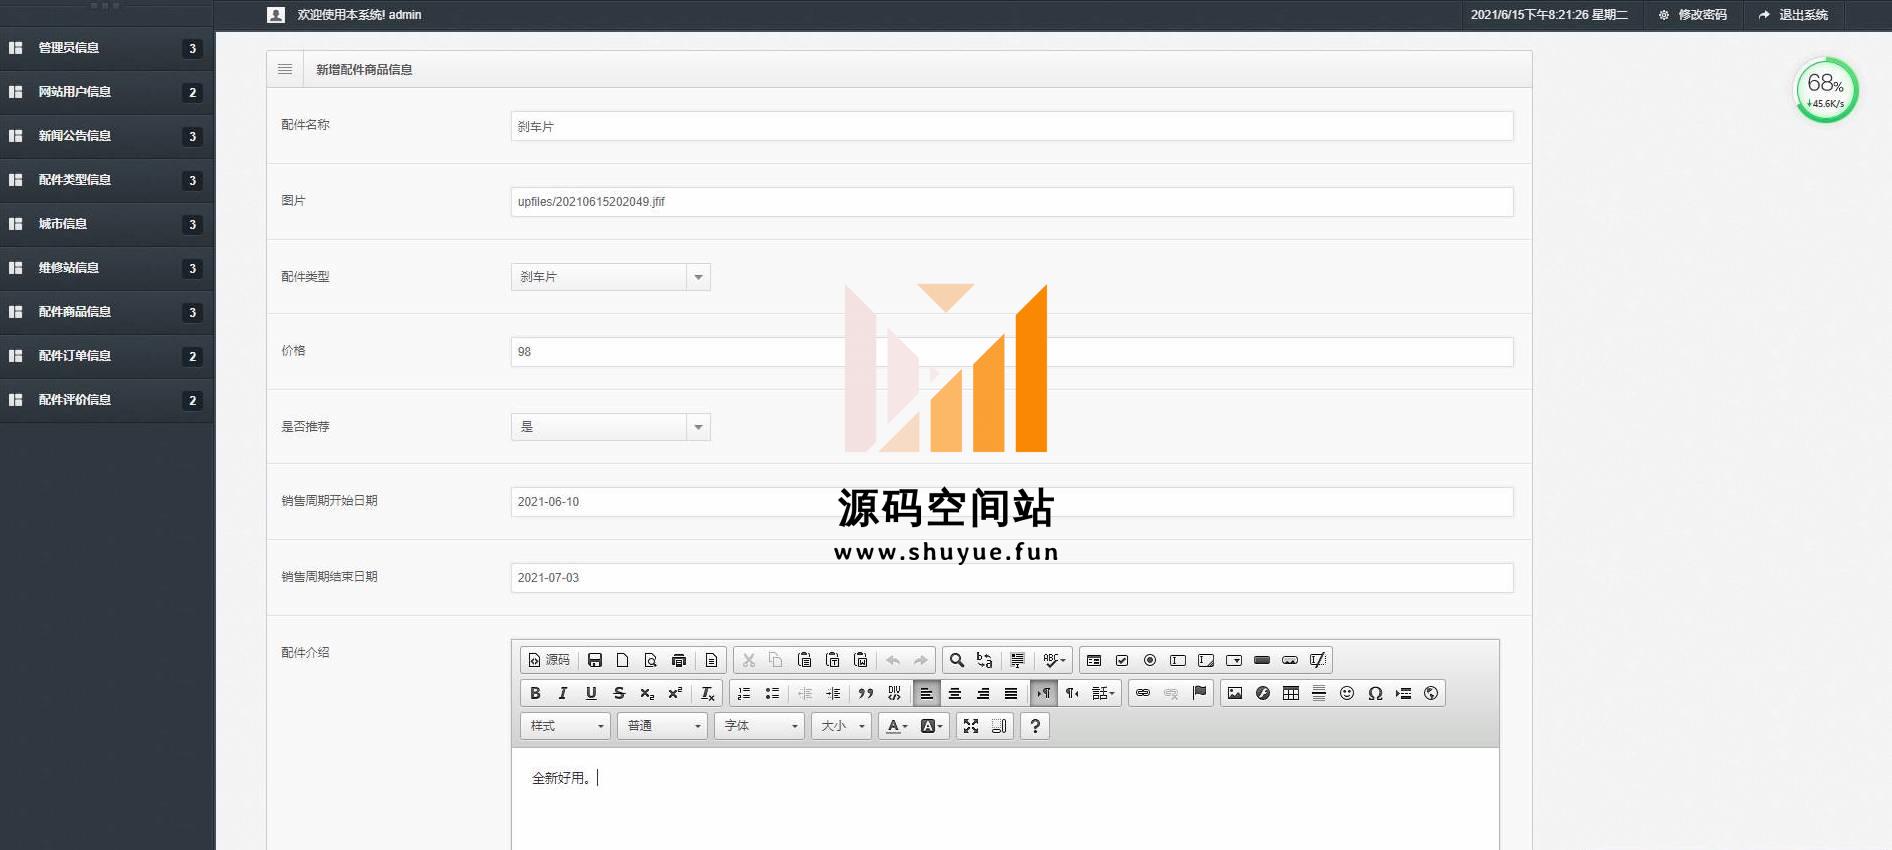1892x850 pixels.
Task: Click the Select All icon
Action: coord(1017,660)
